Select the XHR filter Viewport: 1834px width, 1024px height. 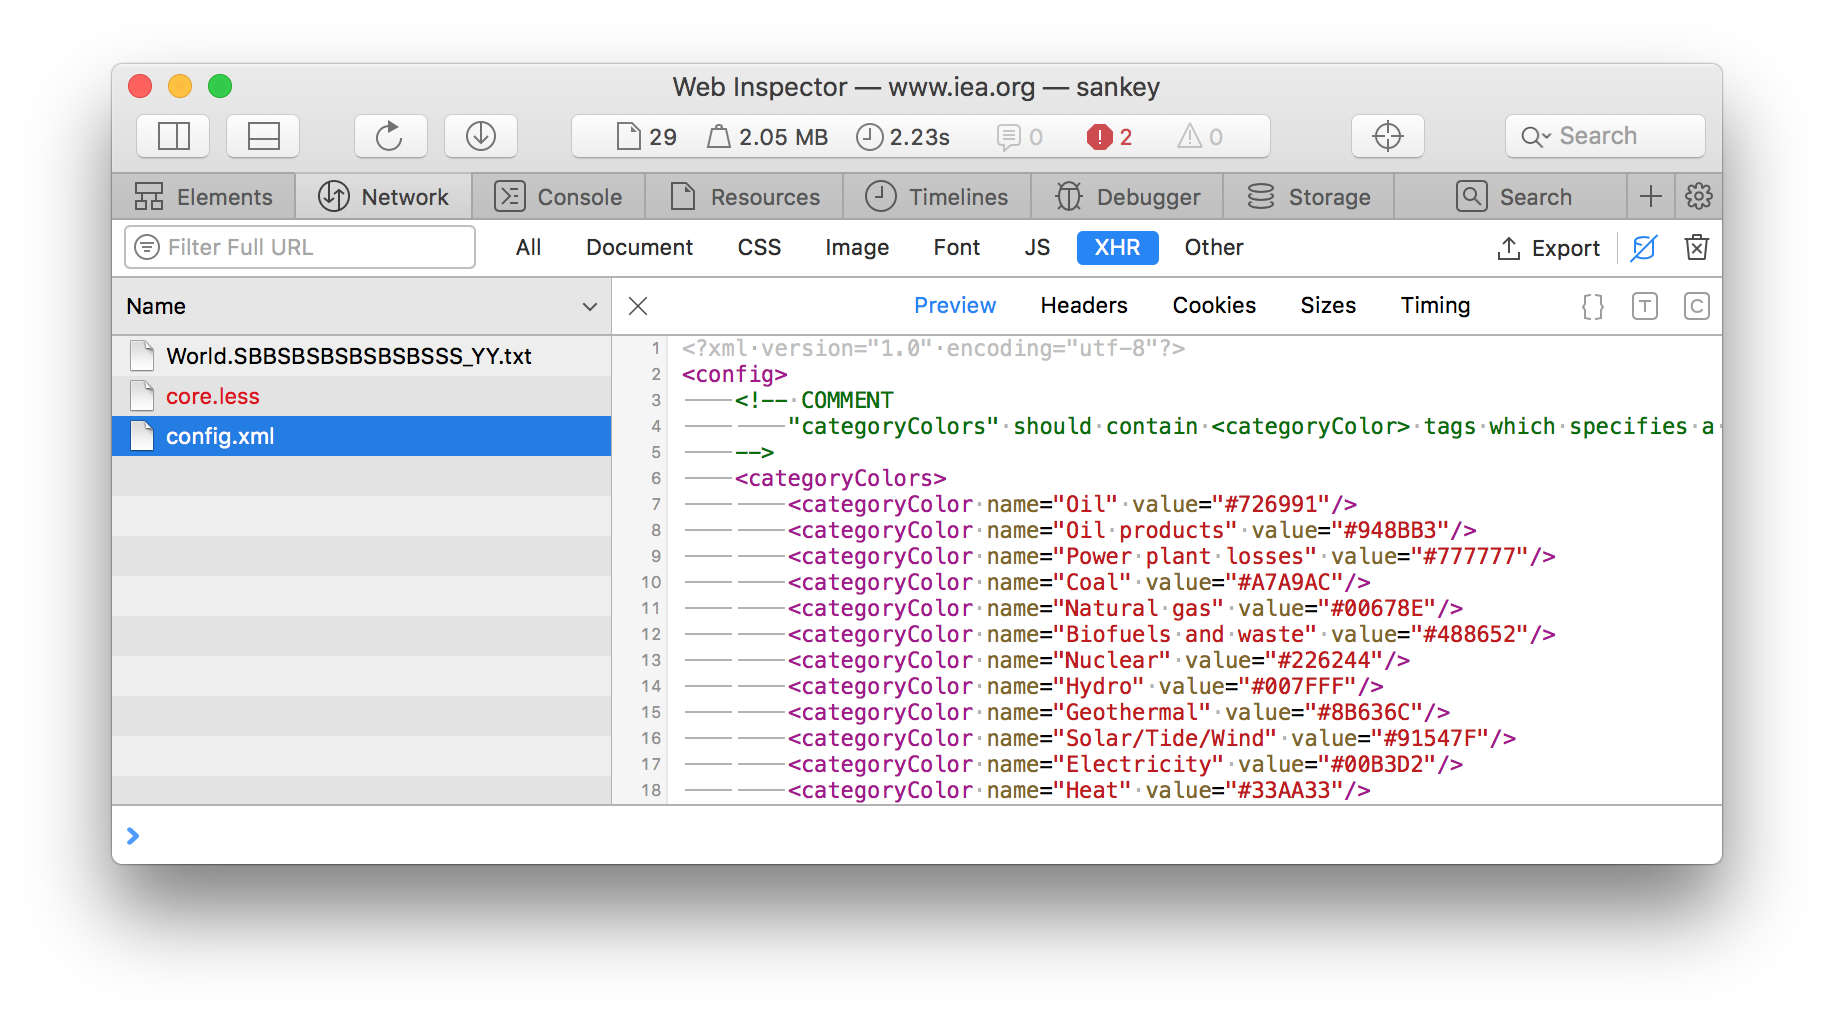[1116, 247]
